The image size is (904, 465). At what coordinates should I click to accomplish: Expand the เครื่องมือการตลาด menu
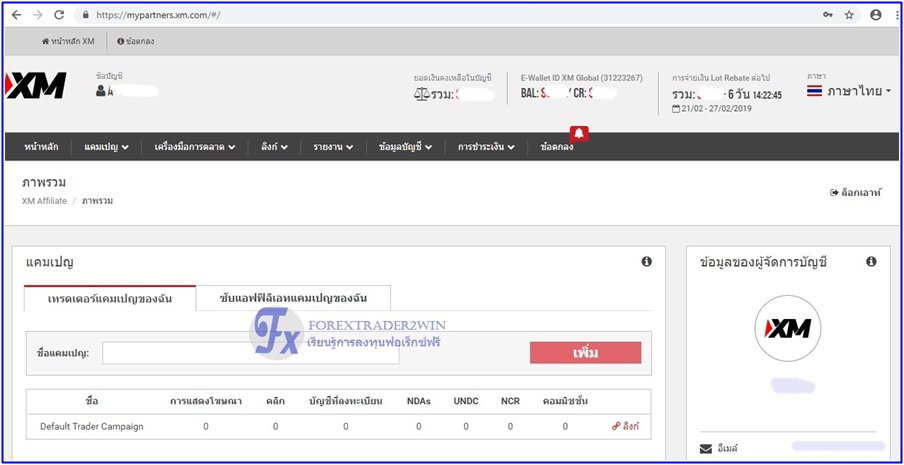[195, 147]
